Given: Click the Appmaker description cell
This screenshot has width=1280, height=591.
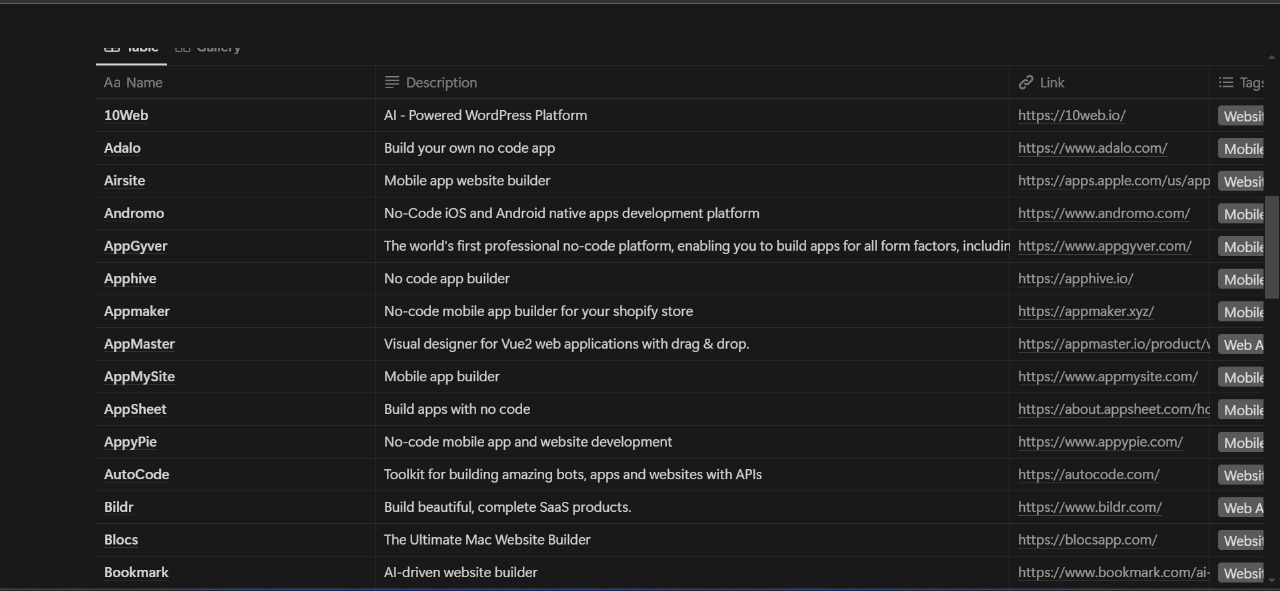Looking at the screenshot, I should click(538, 311).
